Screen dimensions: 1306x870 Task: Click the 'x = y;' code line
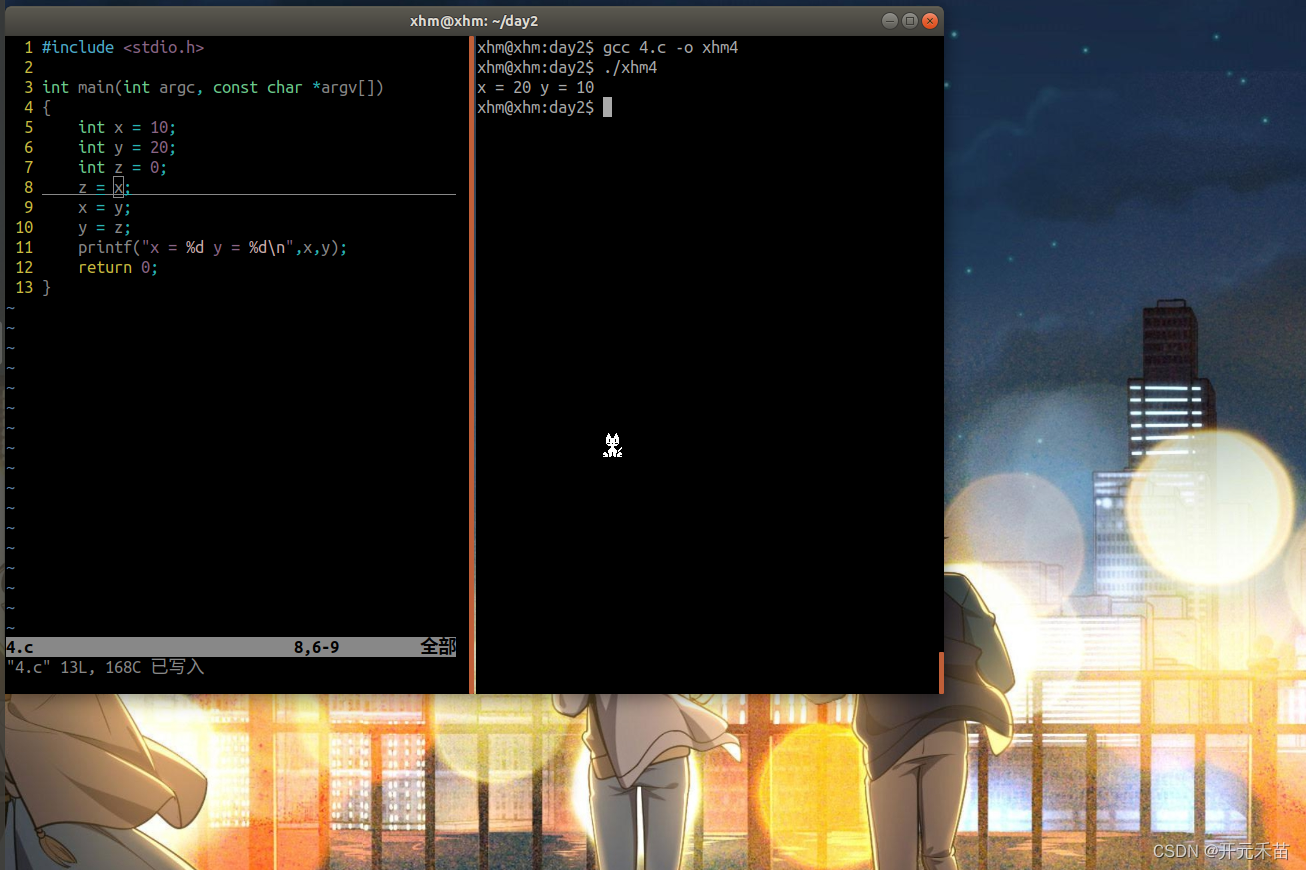pyautogui.click(x=105, y=207)
